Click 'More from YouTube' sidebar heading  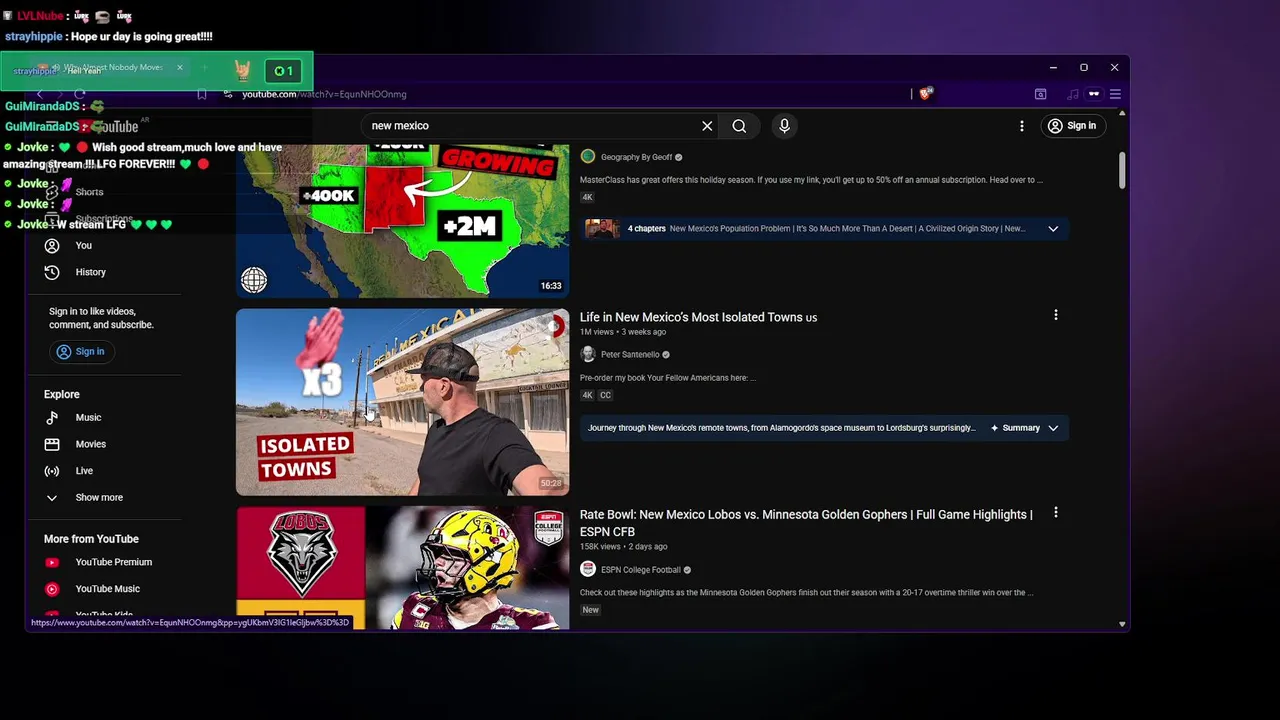[x=91, y=539]
